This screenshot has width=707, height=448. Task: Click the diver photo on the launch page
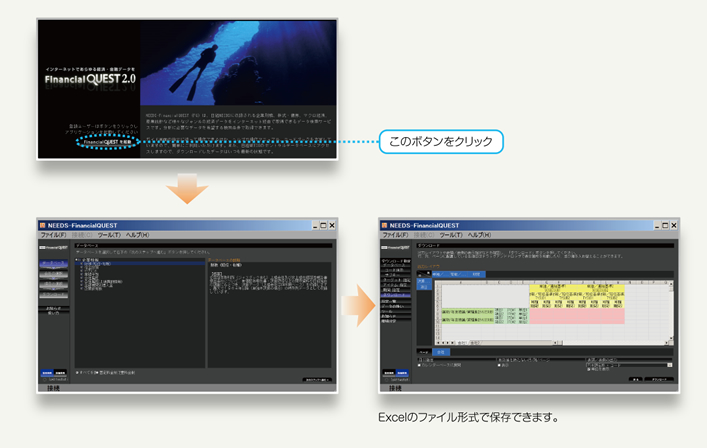(238, 63)
